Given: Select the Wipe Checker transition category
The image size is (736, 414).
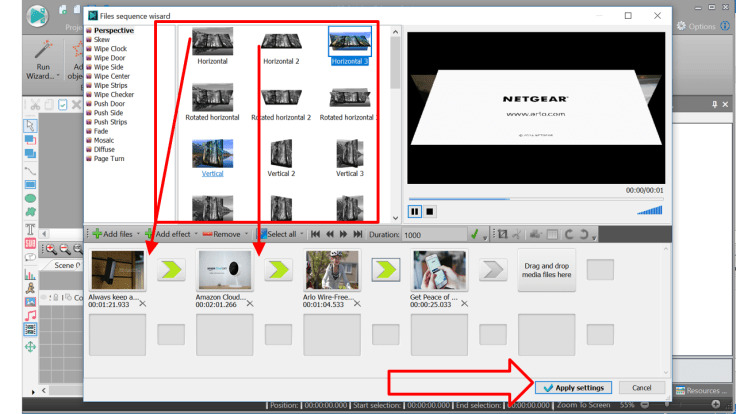Looking at the screenshot, I should tap(114, 94).
